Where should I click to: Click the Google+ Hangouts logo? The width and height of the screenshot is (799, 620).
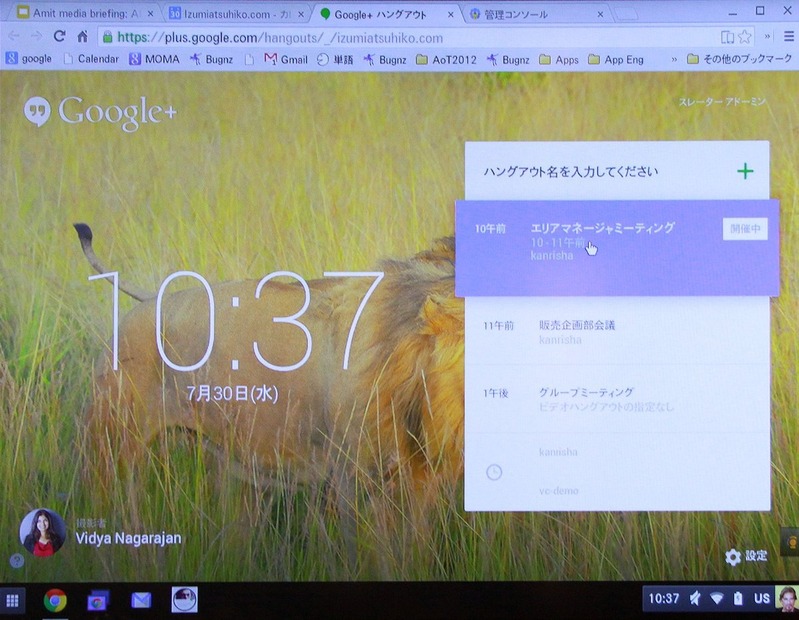tap(100, 112)
